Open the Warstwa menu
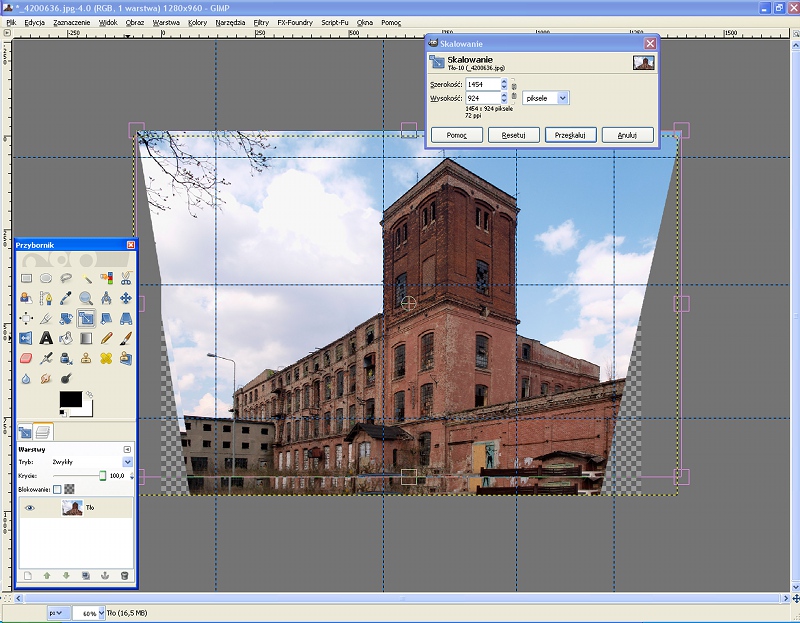Screen dimensions: 800x623 point(166,21)
